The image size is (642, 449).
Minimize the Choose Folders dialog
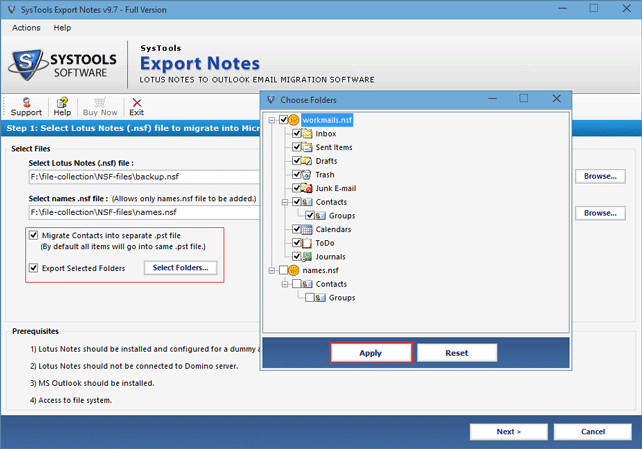493,99
